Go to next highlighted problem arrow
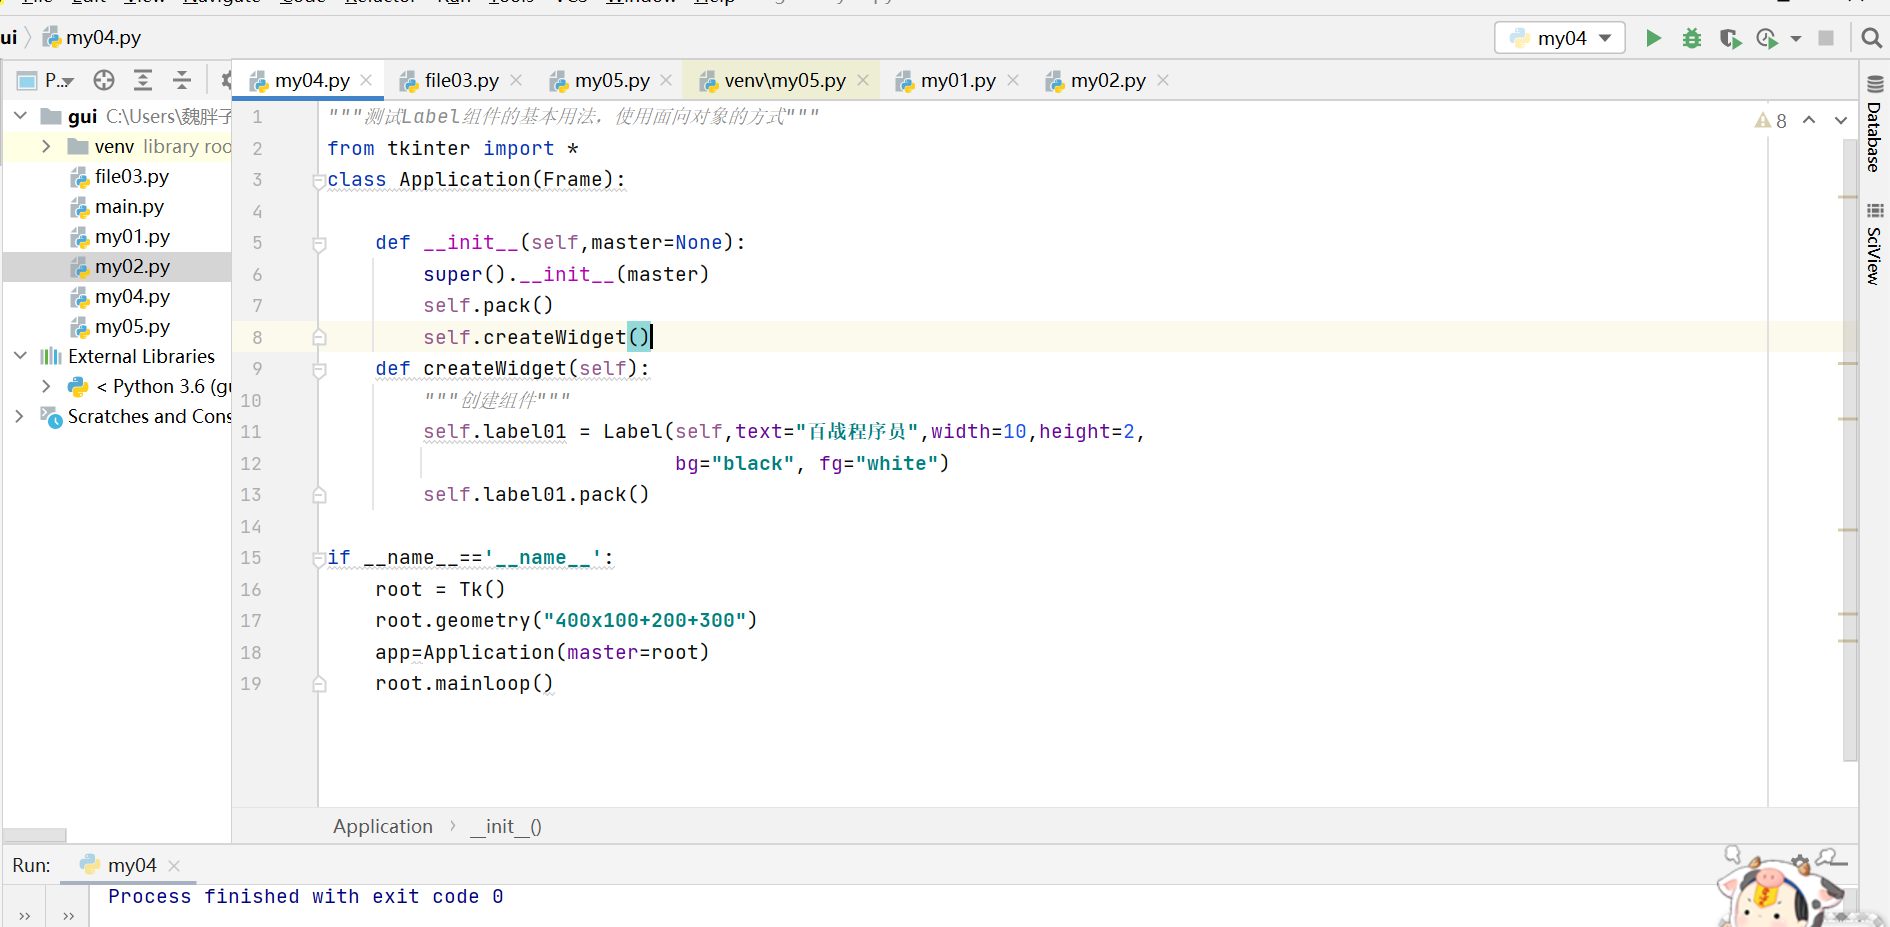Screen dimensions: 1890x927 1840,120
